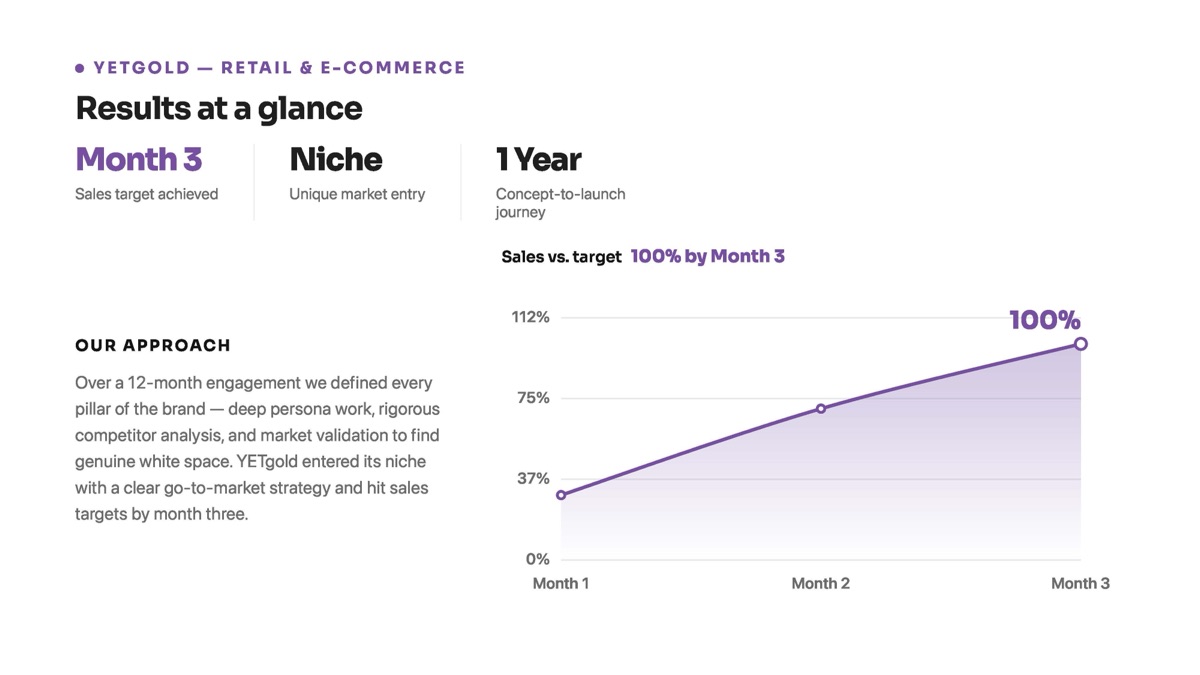Select the Results at a glance title
The image size is (1200, 675).
click(x=219, y=108)
